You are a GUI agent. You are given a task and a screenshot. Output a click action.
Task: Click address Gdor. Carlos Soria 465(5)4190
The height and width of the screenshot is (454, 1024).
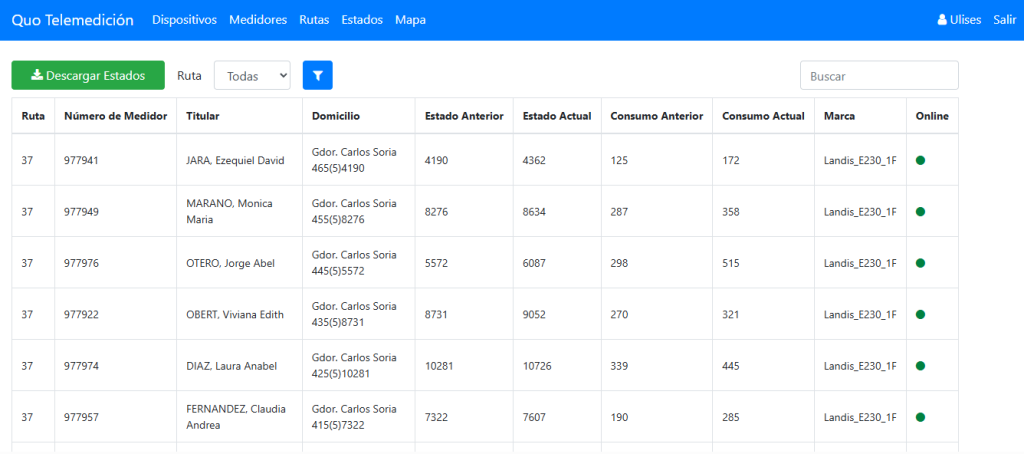354,160
